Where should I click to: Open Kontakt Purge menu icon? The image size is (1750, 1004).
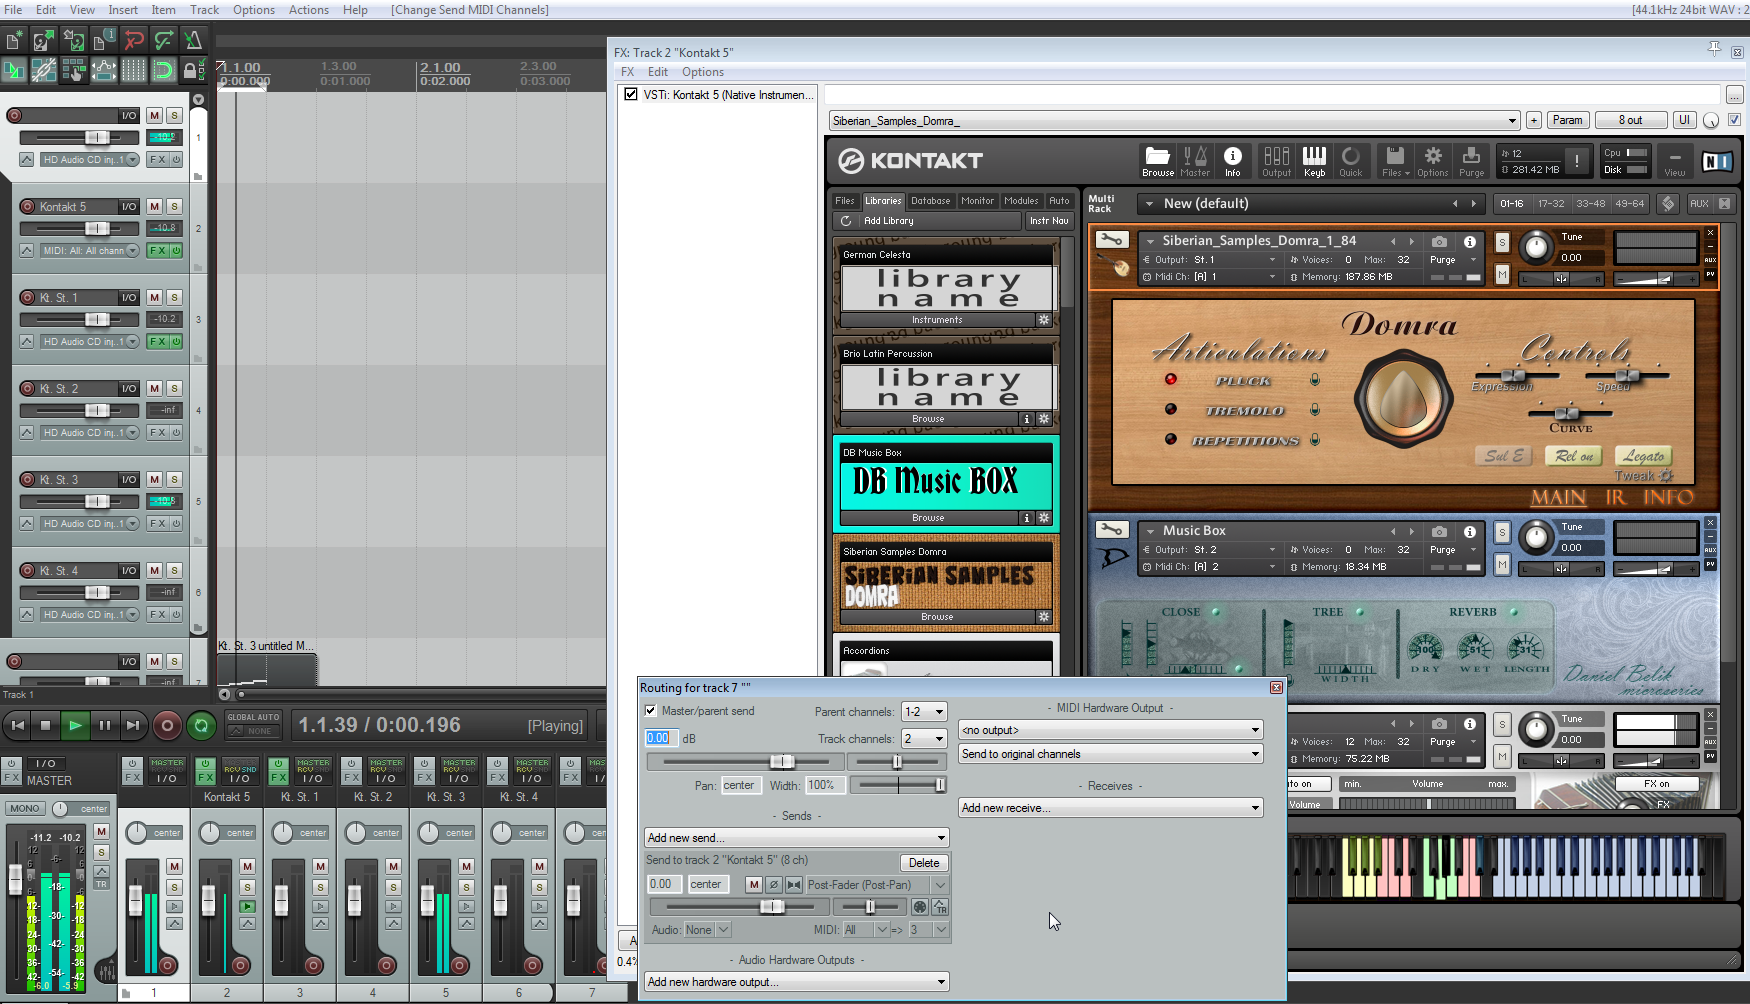(x=1471, y=160)
